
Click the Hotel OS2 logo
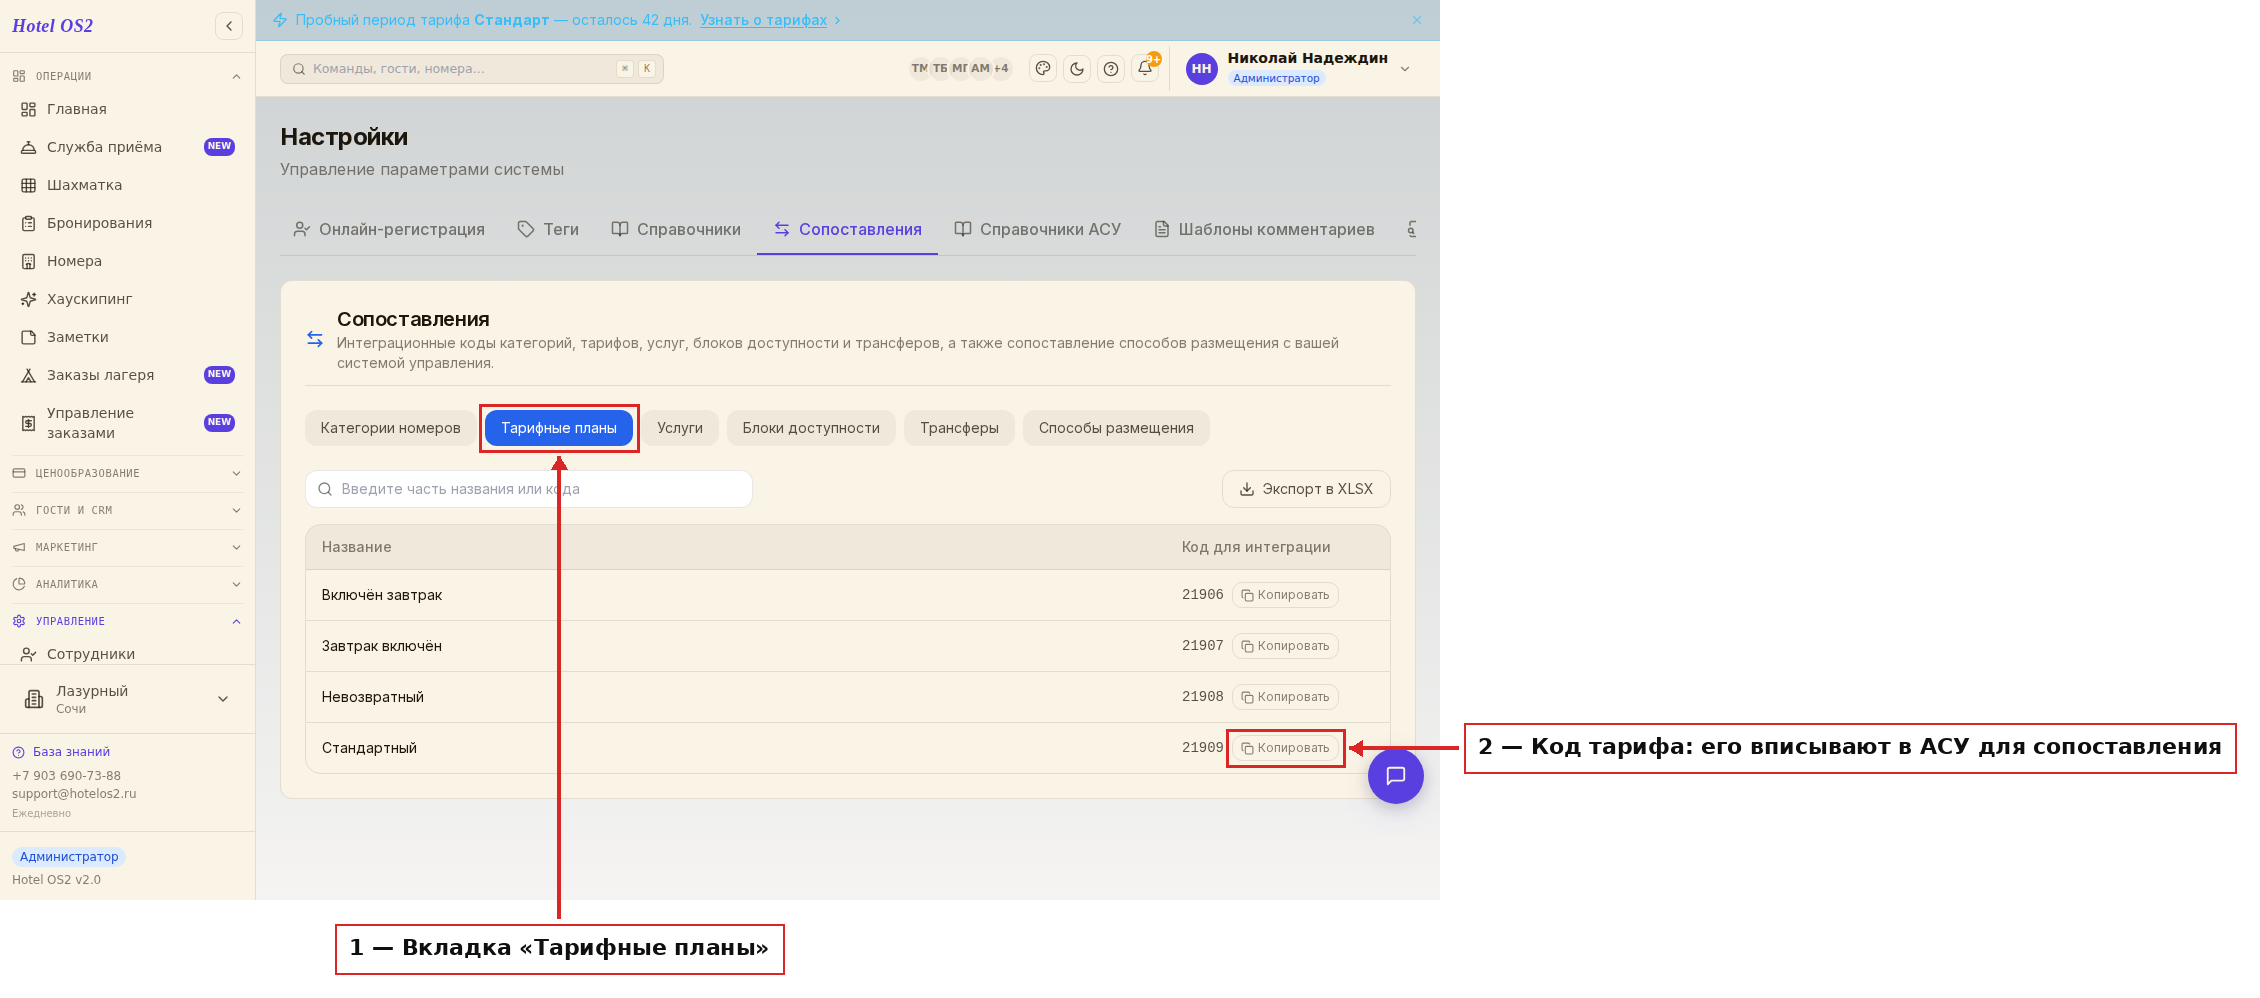(52, 26)
